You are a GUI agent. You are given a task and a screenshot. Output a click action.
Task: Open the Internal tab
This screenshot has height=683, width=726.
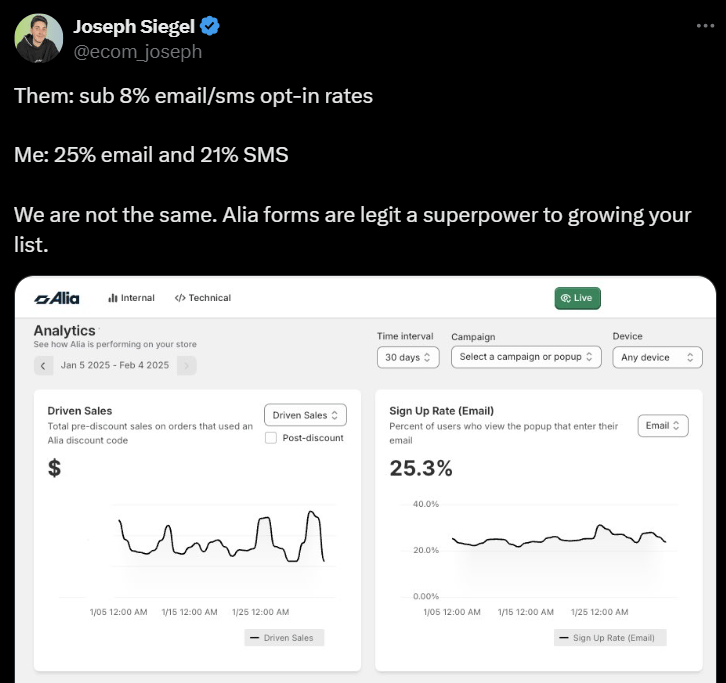pyautogui.click(x=131, y=298)
